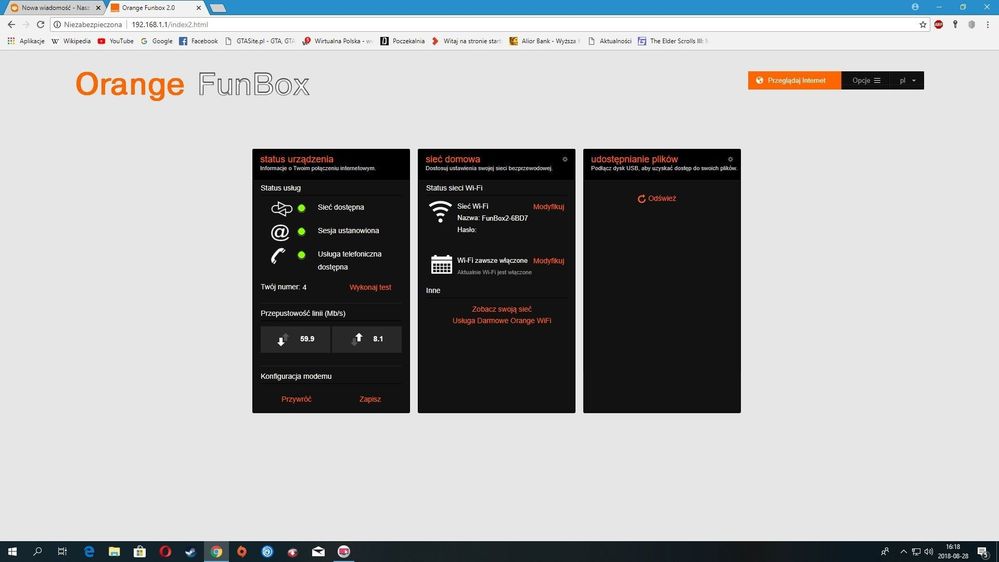Open settings gear in sieć domowa panel
The width and height of the screenshot is (999, 562).
565,159
